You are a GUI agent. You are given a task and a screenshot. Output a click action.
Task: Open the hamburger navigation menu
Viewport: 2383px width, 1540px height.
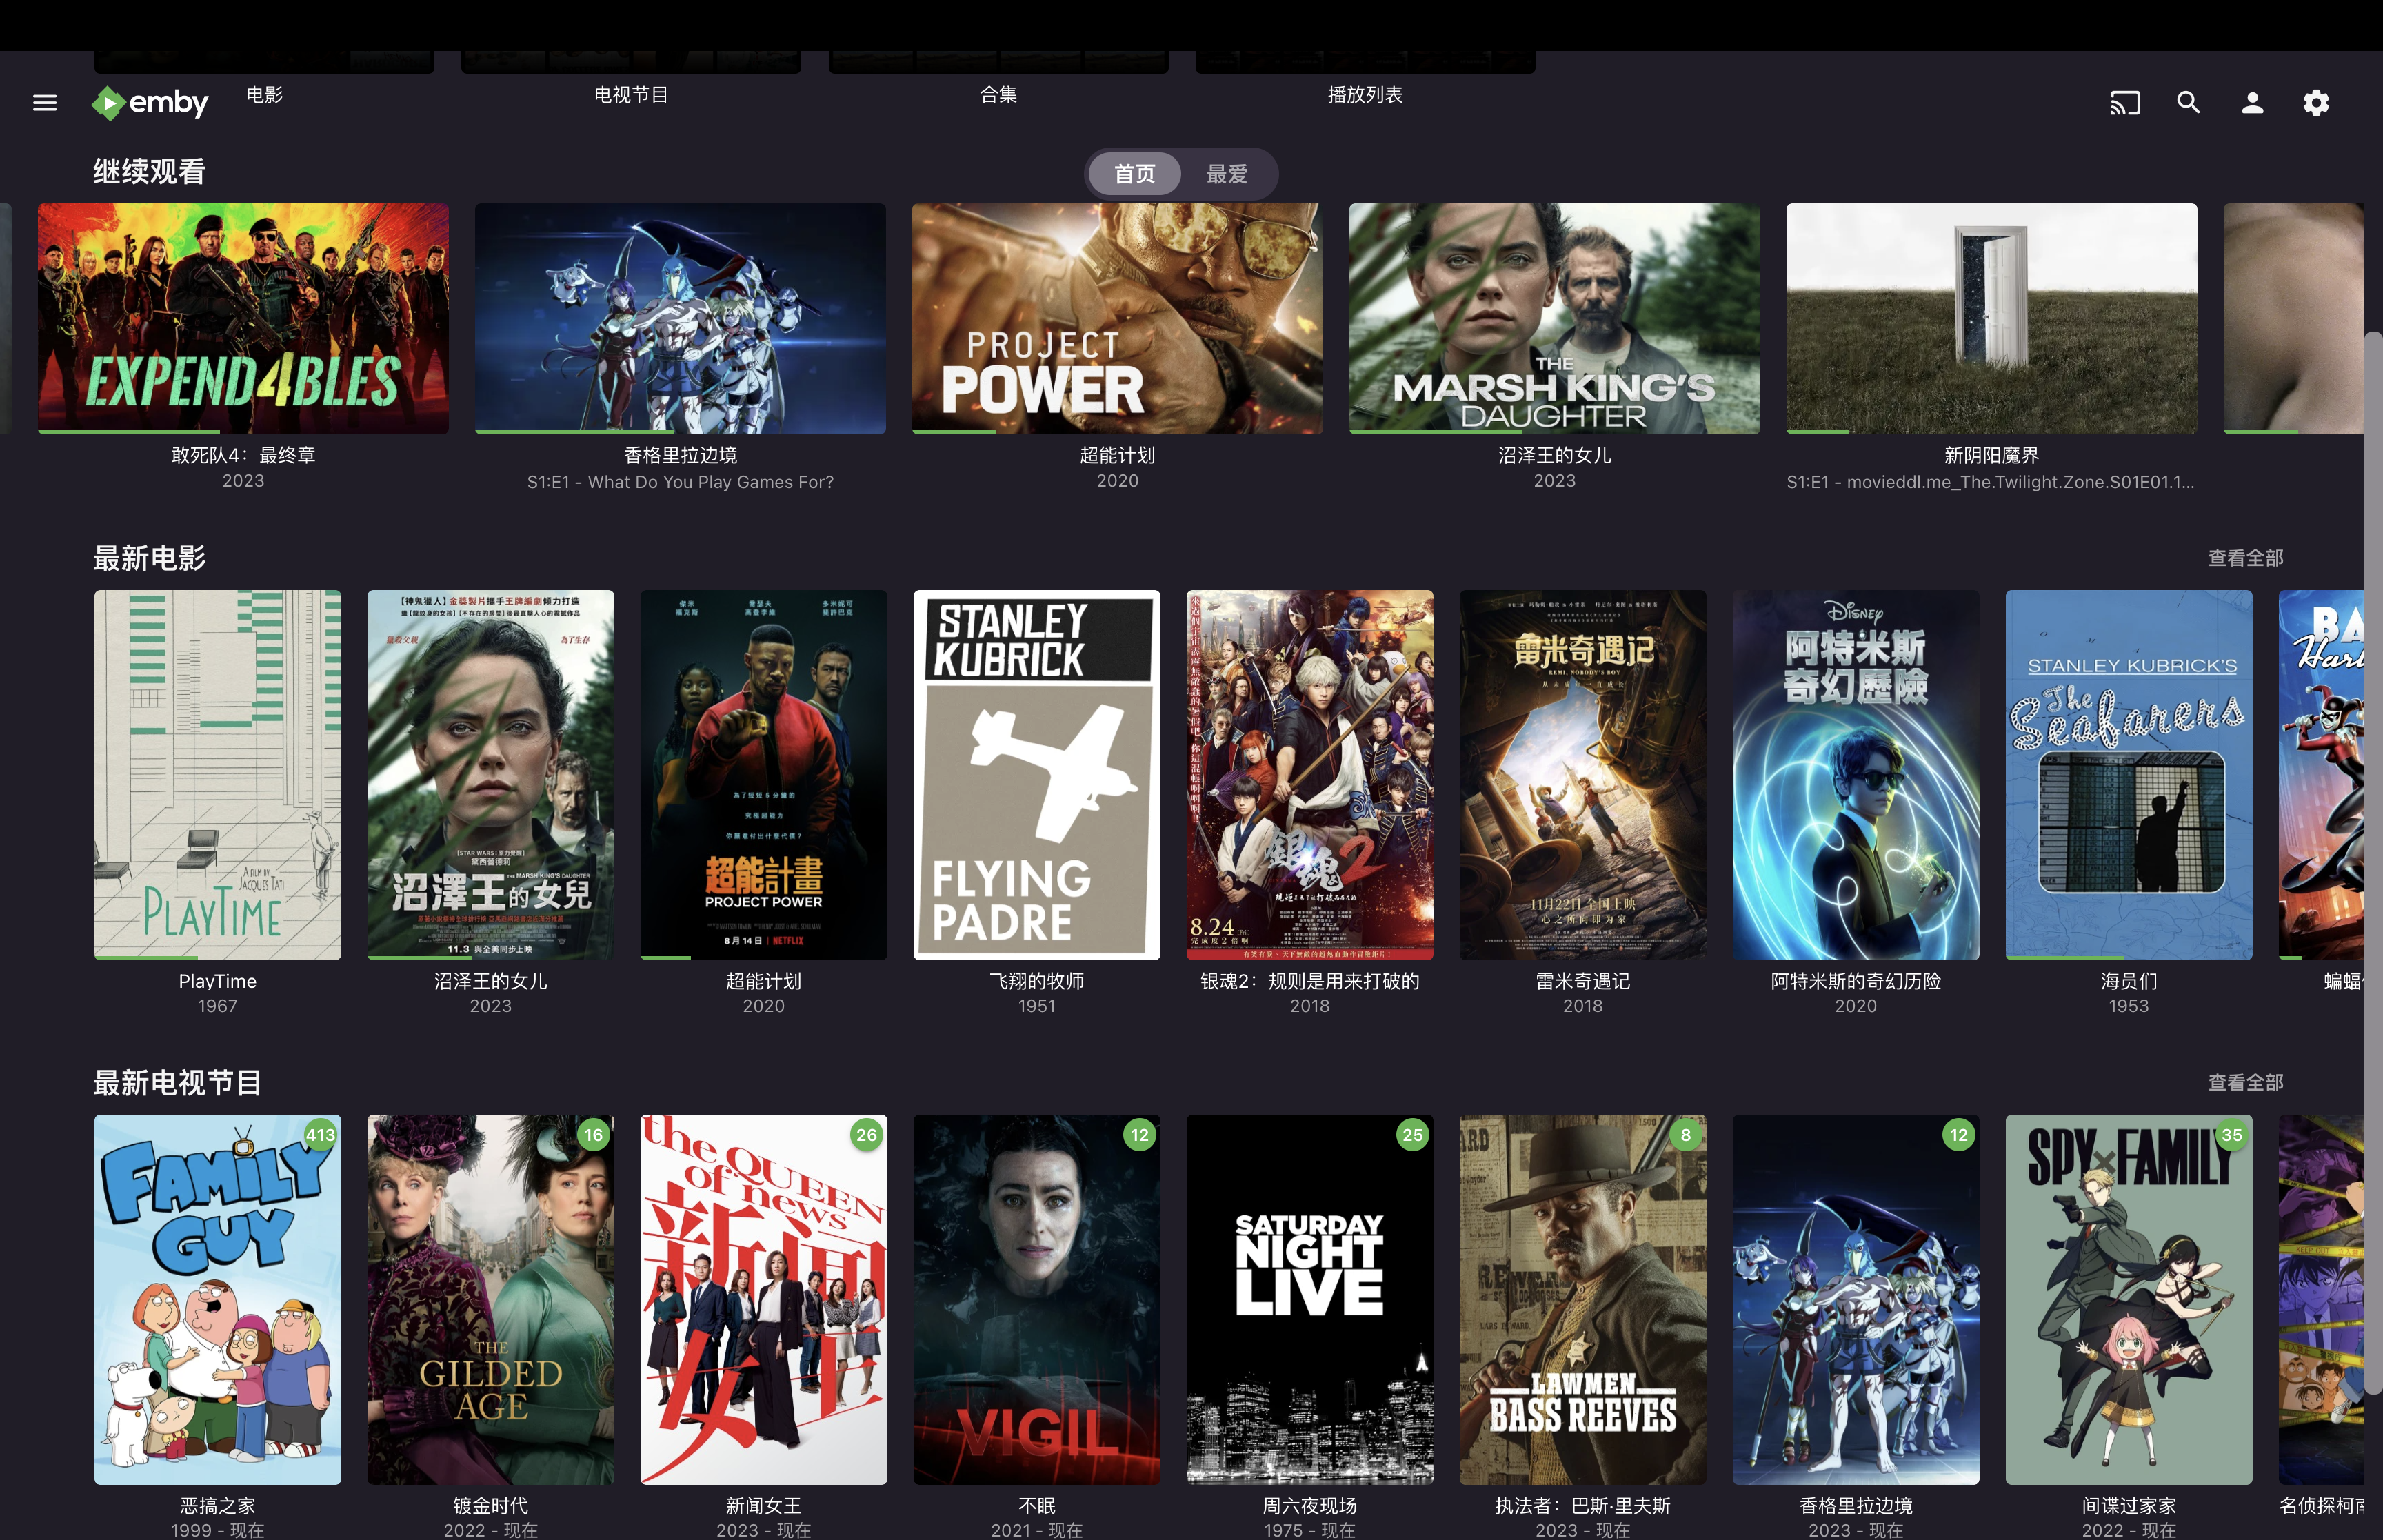[45, 102]
